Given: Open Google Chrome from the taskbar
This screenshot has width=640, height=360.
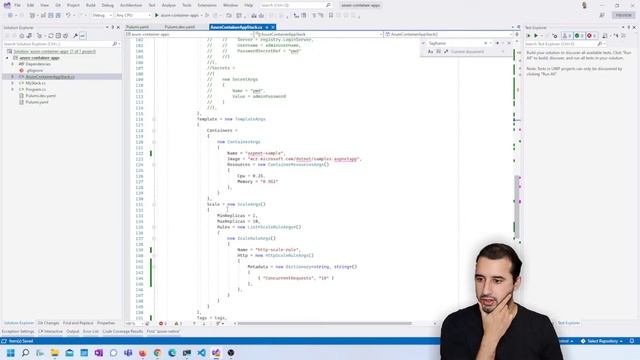Looking at the screenshot, I should (x=158, y=353).
